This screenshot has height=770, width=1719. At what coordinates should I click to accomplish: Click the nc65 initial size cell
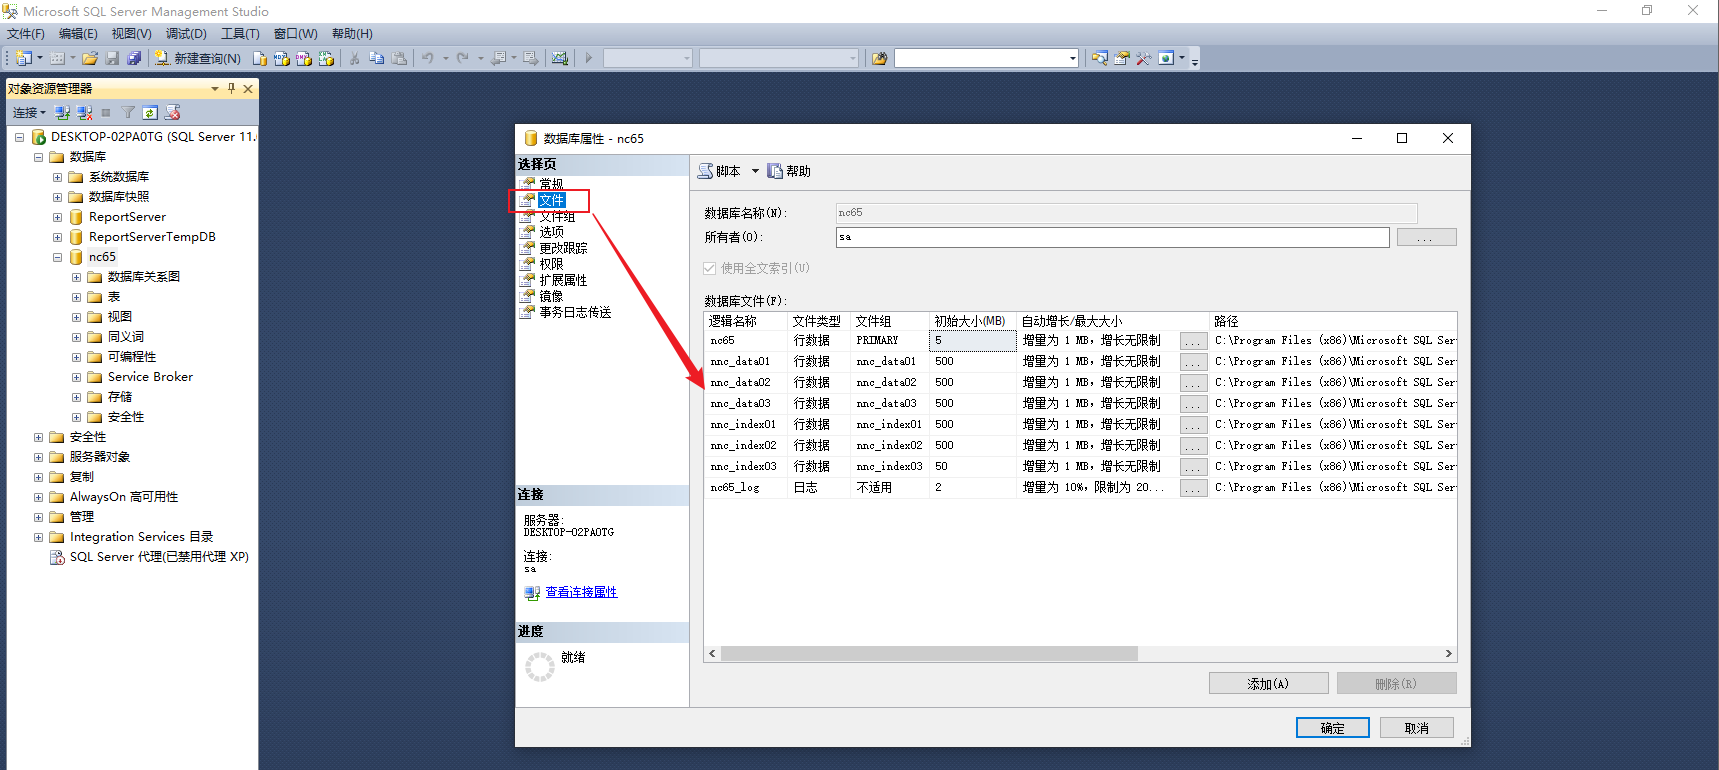point(972,341)
